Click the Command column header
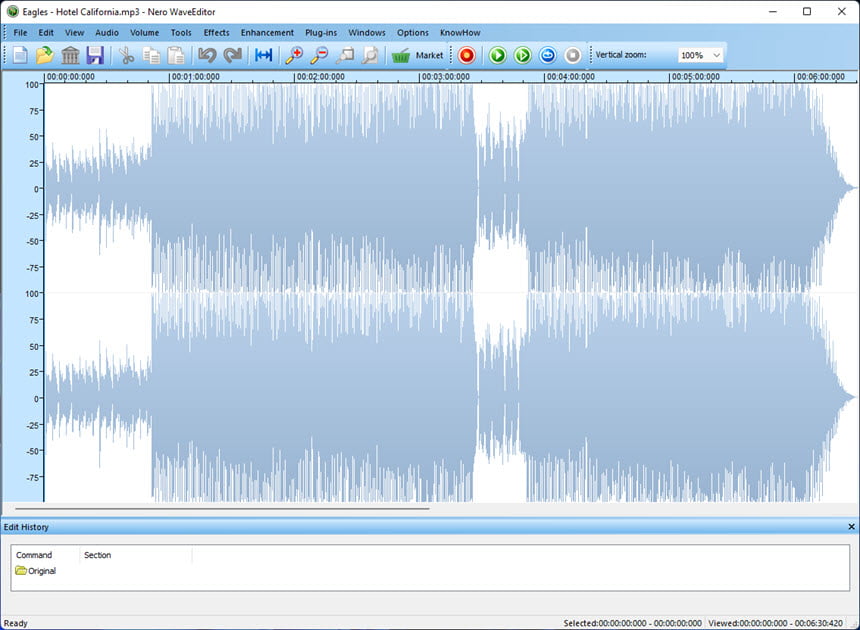 point(34,555)
